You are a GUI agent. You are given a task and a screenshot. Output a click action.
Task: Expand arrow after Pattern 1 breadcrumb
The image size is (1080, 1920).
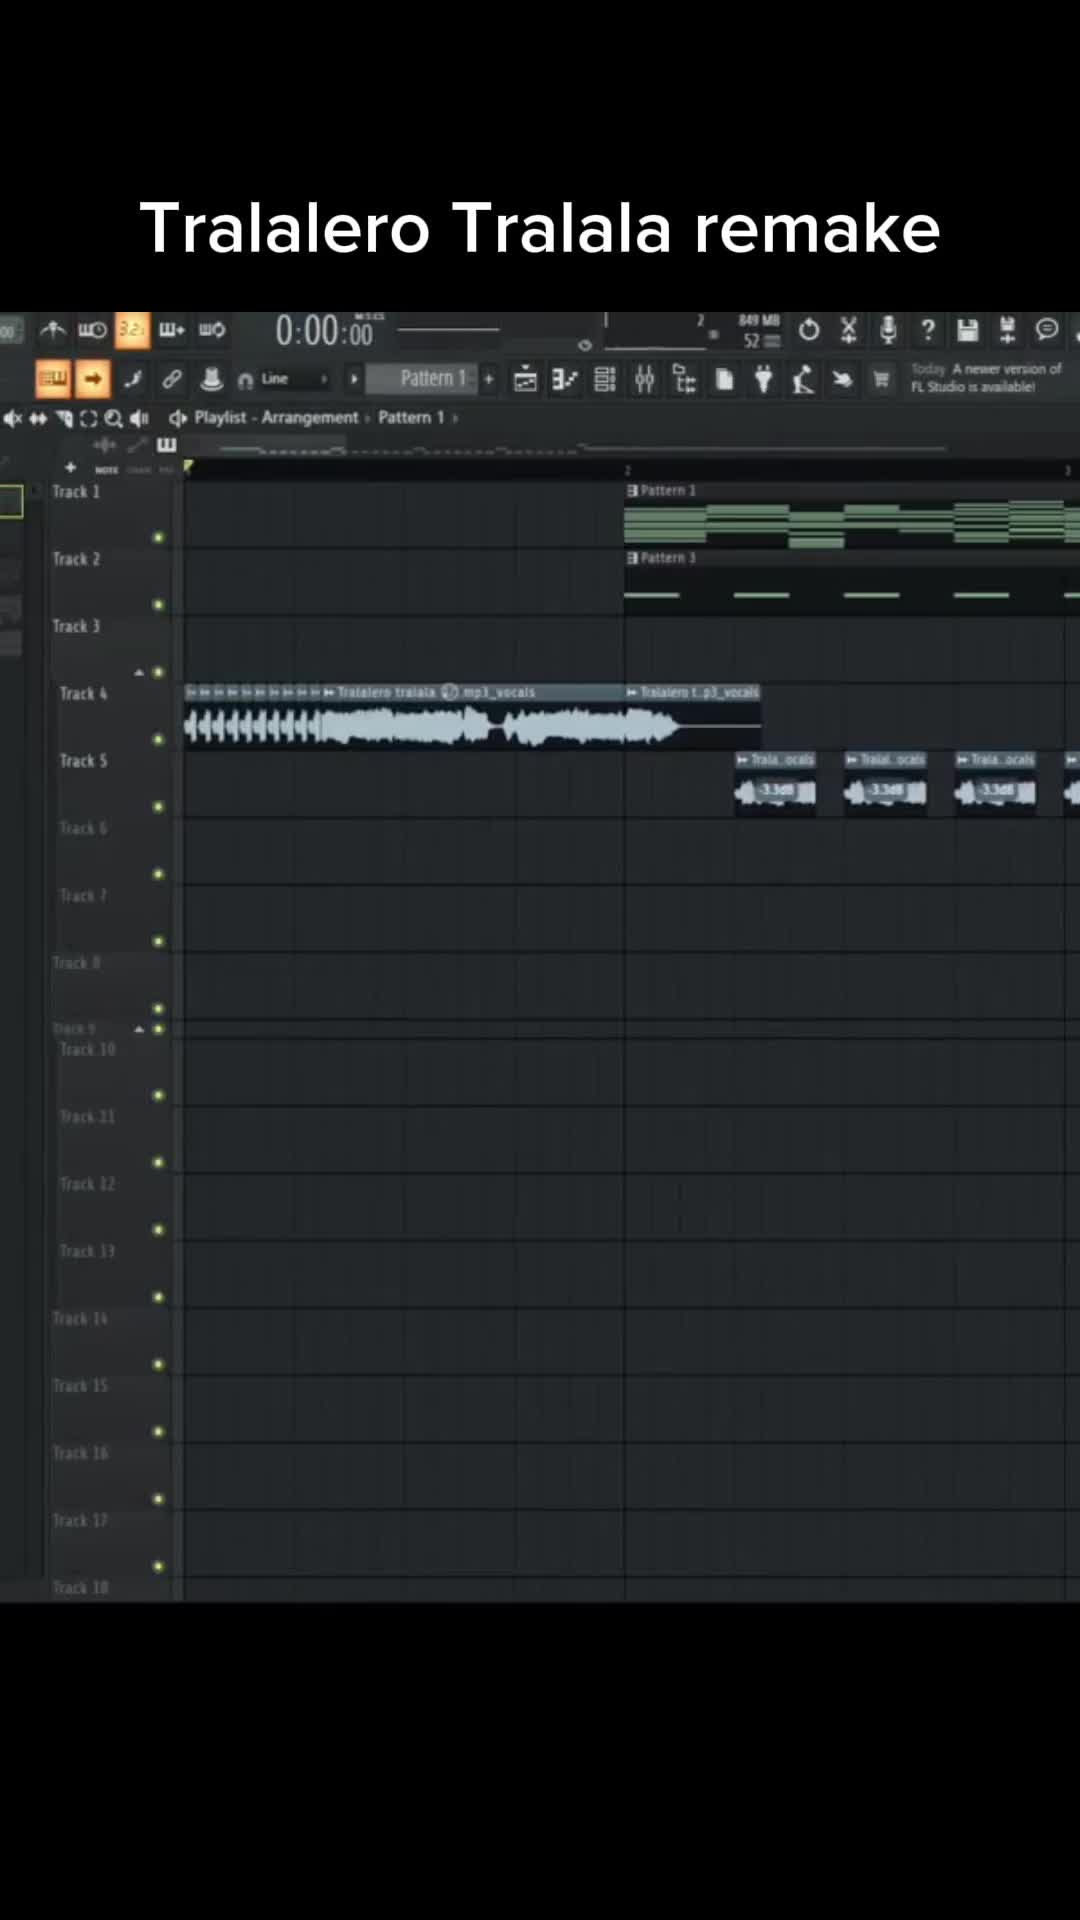click(455, 418)
